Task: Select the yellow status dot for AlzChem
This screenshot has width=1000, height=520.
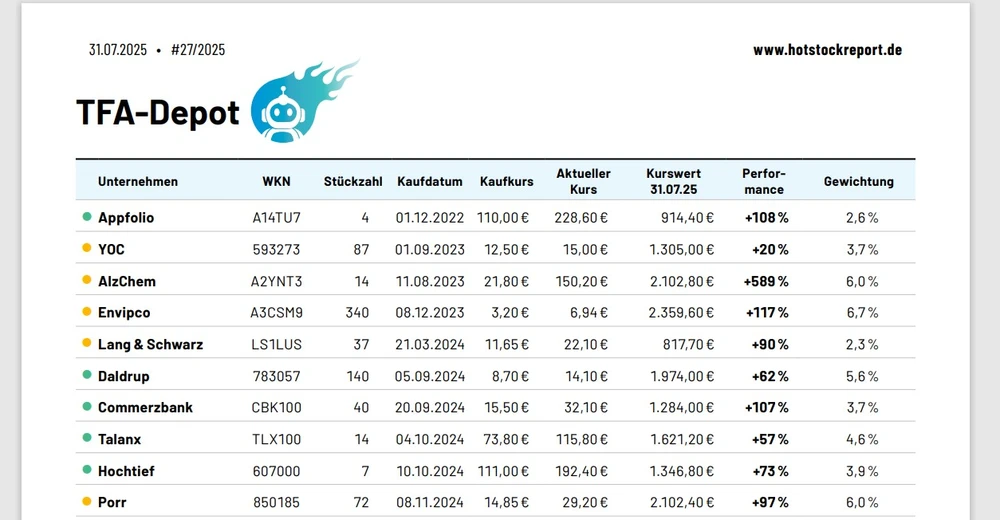Action: (87, 281)
